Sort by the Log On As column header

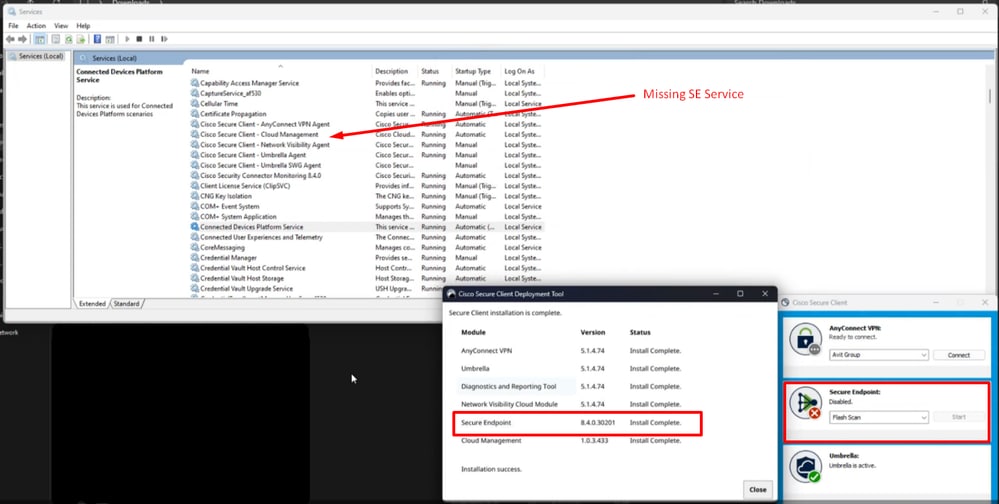[x=522, y=71]
